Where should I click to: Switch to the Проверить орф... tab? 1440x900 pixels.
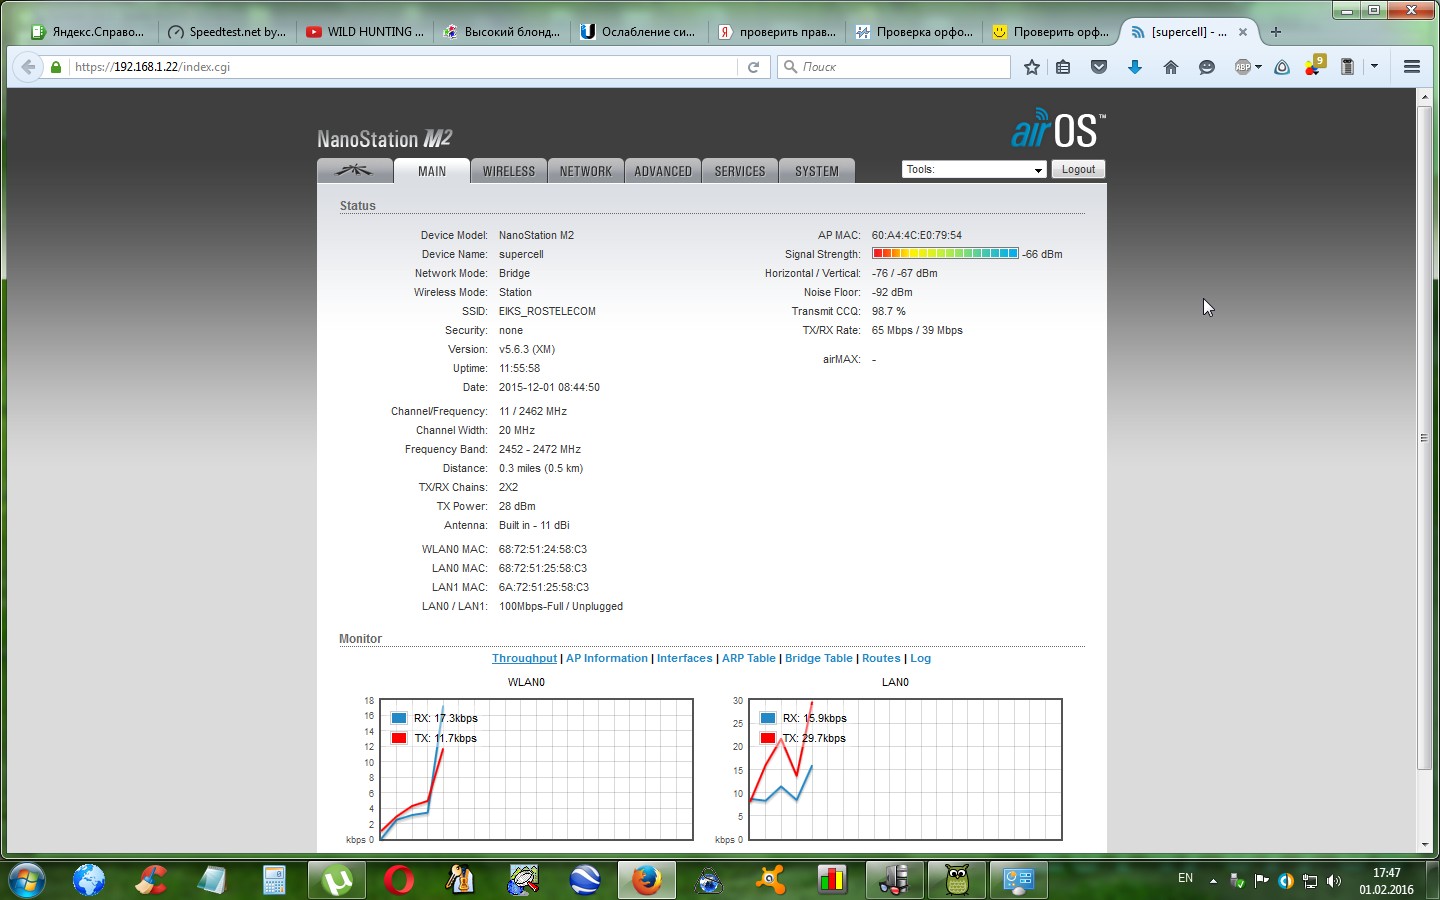[1050, 32]
